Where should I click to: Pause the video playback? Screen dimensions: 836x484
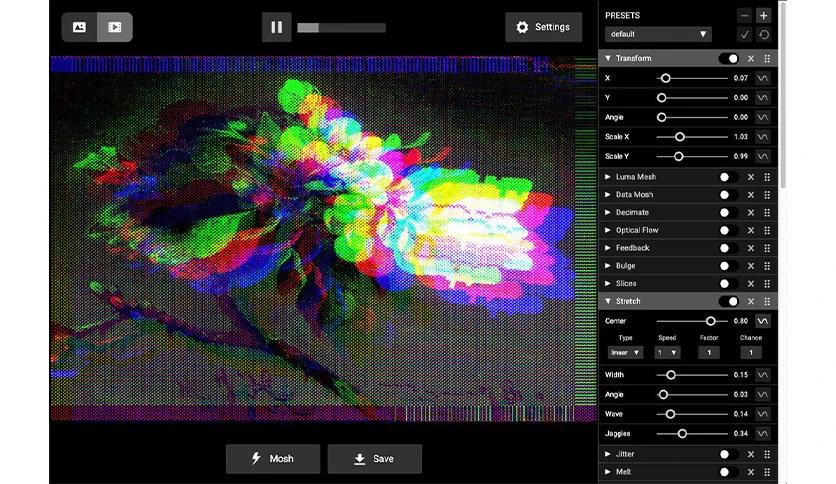point(276,27)
